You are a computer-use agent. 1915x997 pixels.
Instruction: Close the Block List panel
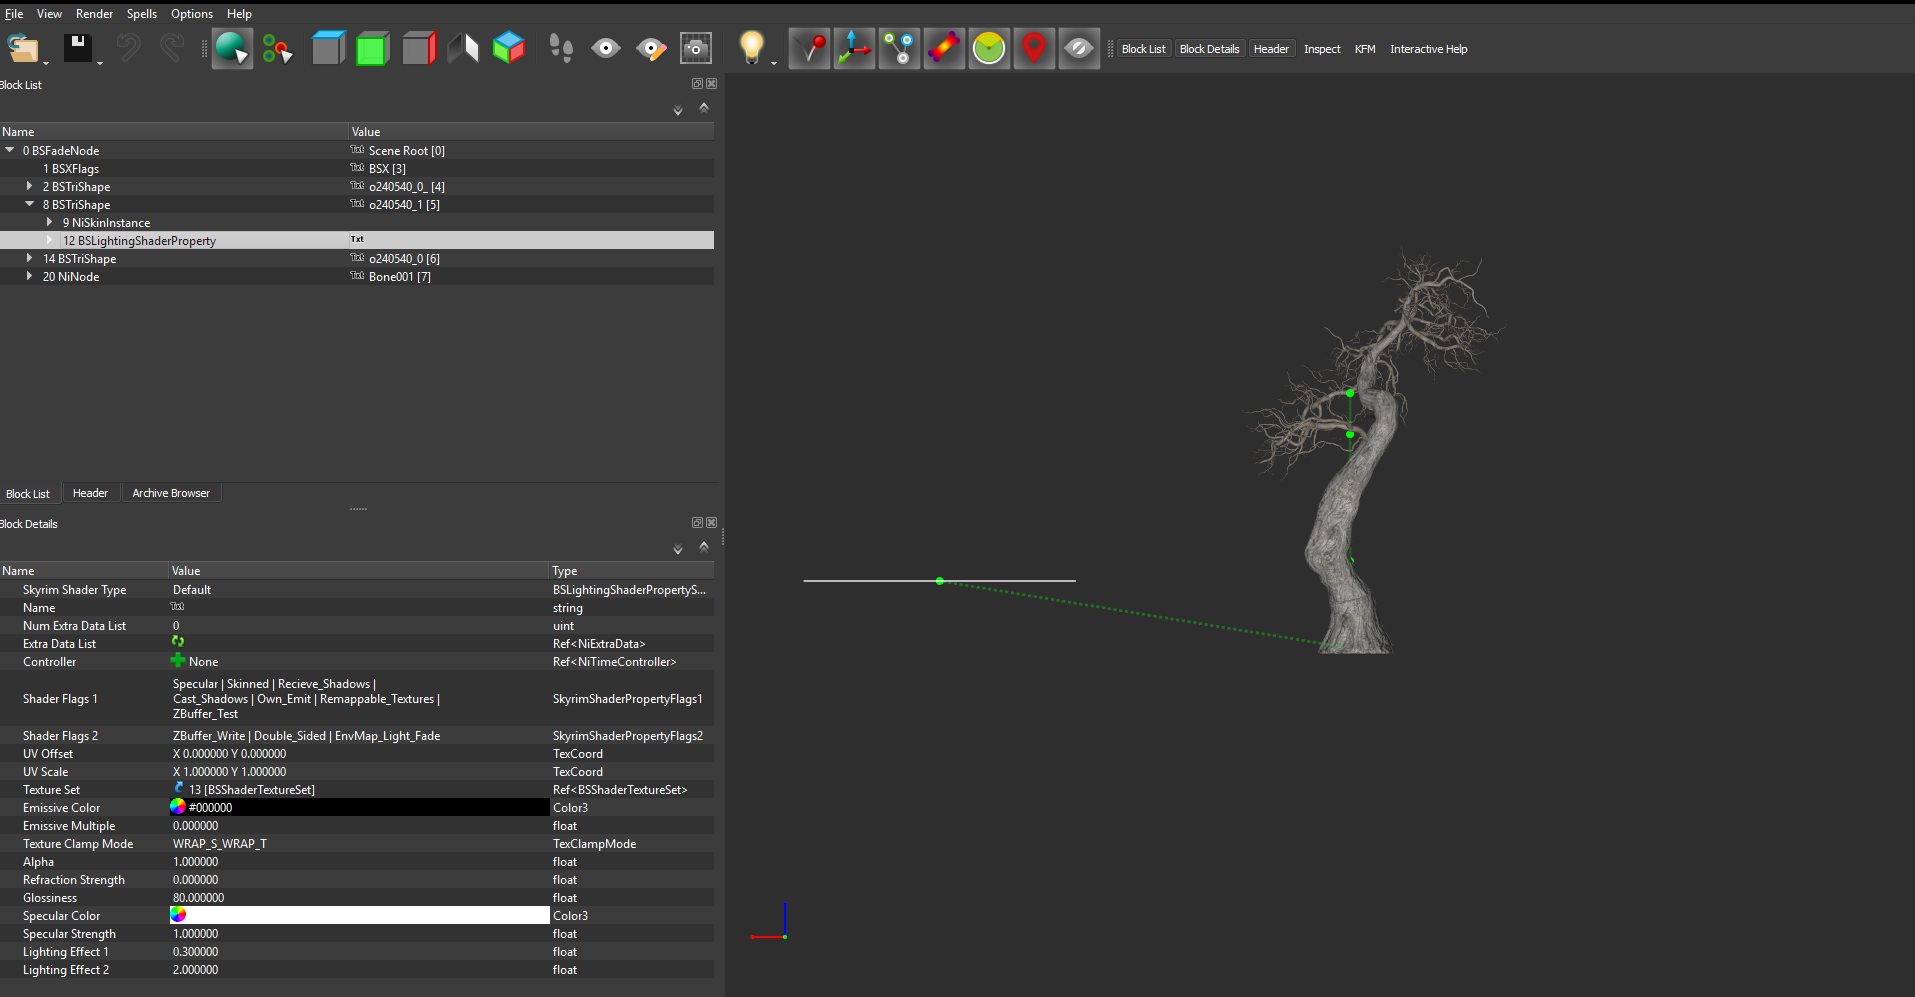(x=711, y=84)
